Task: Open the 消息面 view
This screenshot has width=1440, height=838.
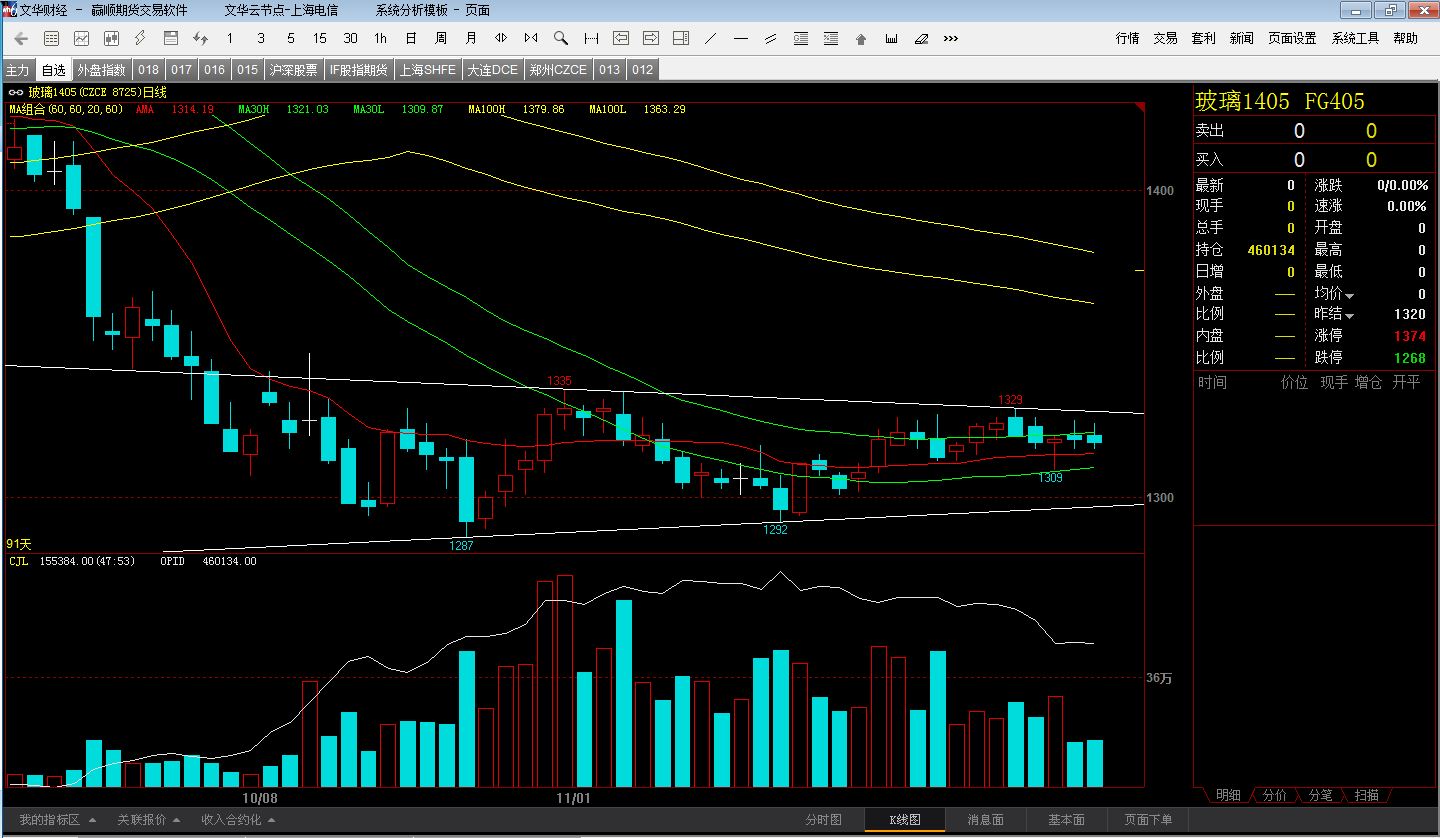Action: coord(985,820)
